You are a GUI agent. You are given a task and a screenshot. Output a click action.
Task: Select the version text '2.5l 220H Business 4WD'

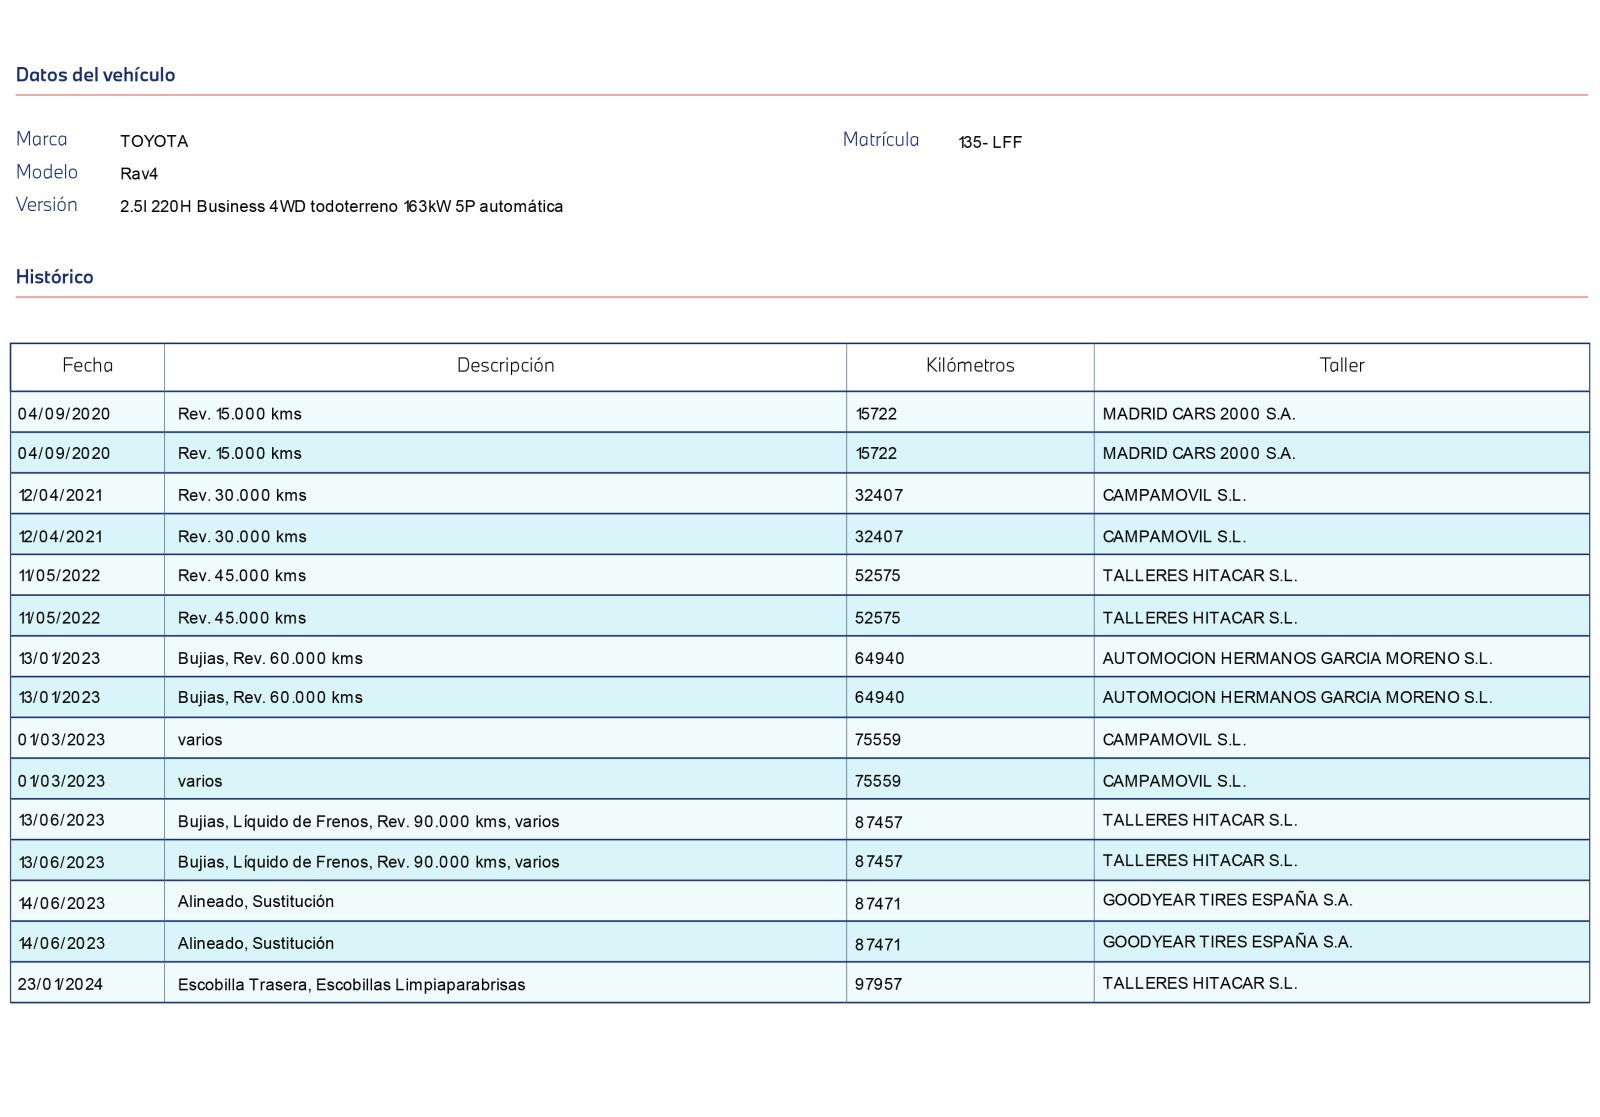pos(213,207)
